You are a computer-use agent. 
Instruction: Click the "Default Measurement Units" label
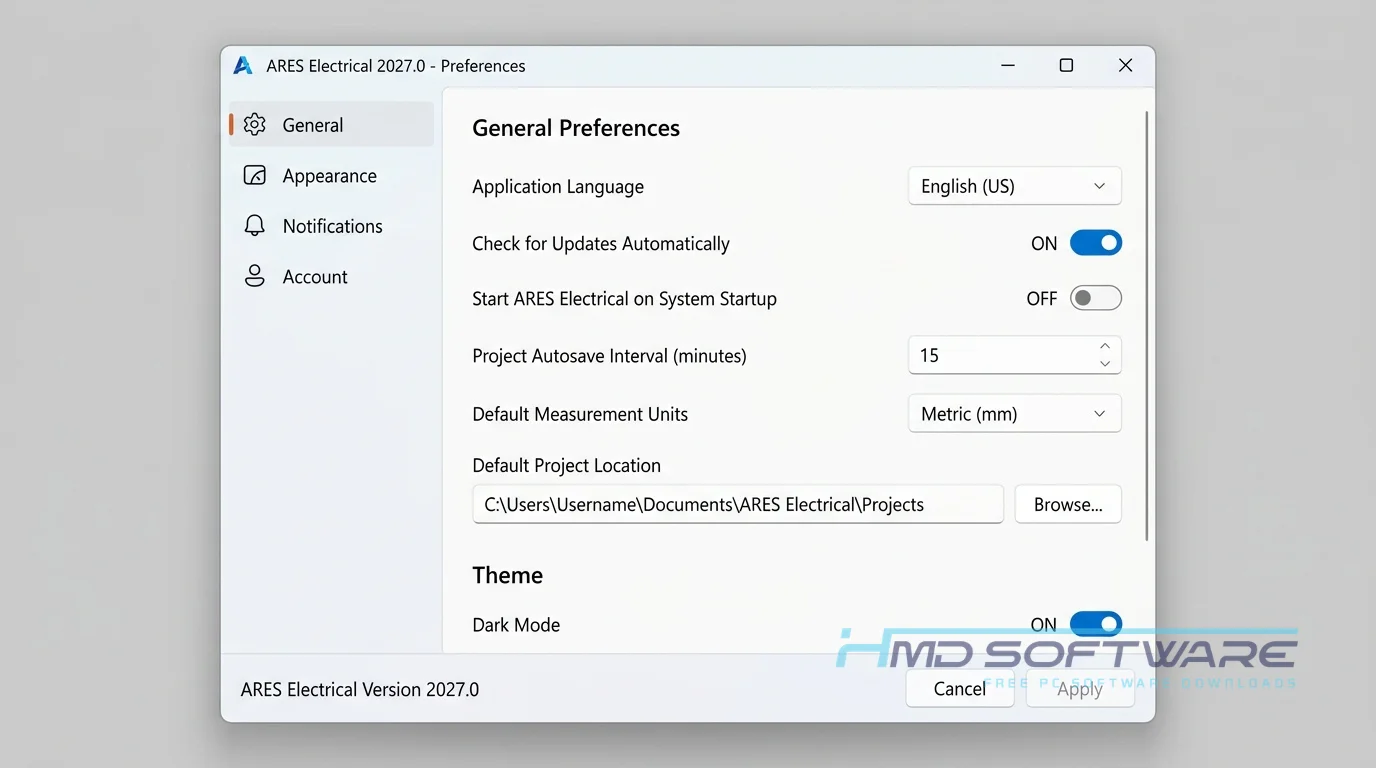[x=580, y=414]
